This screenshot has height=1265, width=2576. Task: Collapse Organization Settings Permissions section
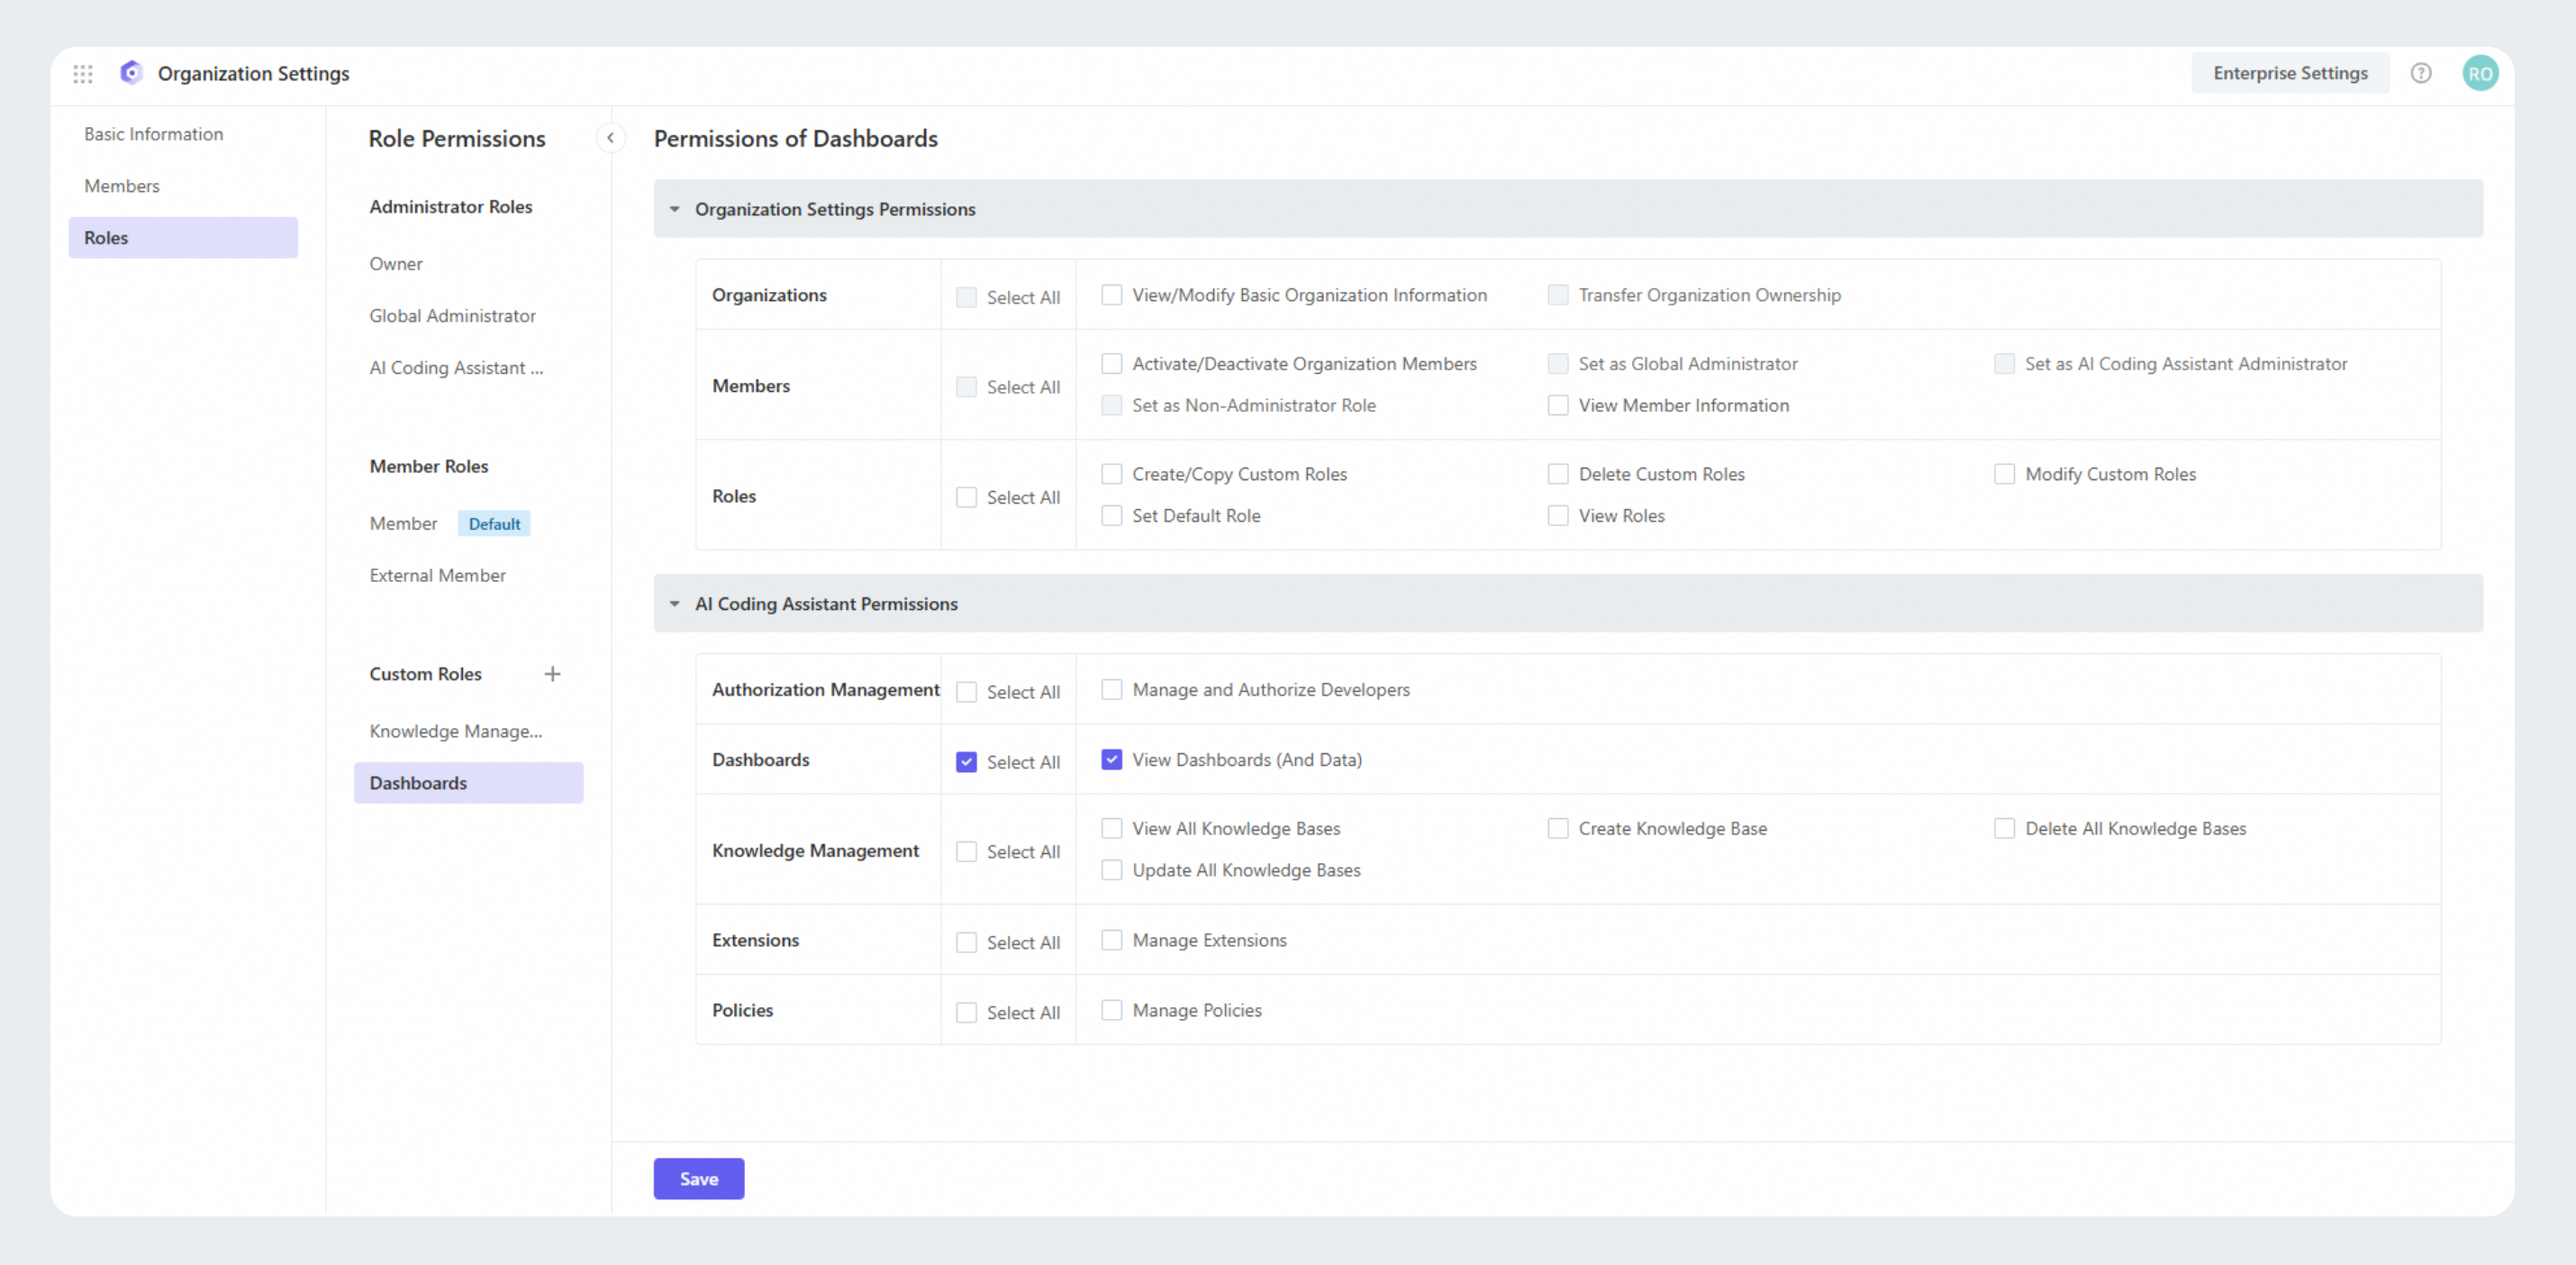pyautogui.click(x=675, y=209)
